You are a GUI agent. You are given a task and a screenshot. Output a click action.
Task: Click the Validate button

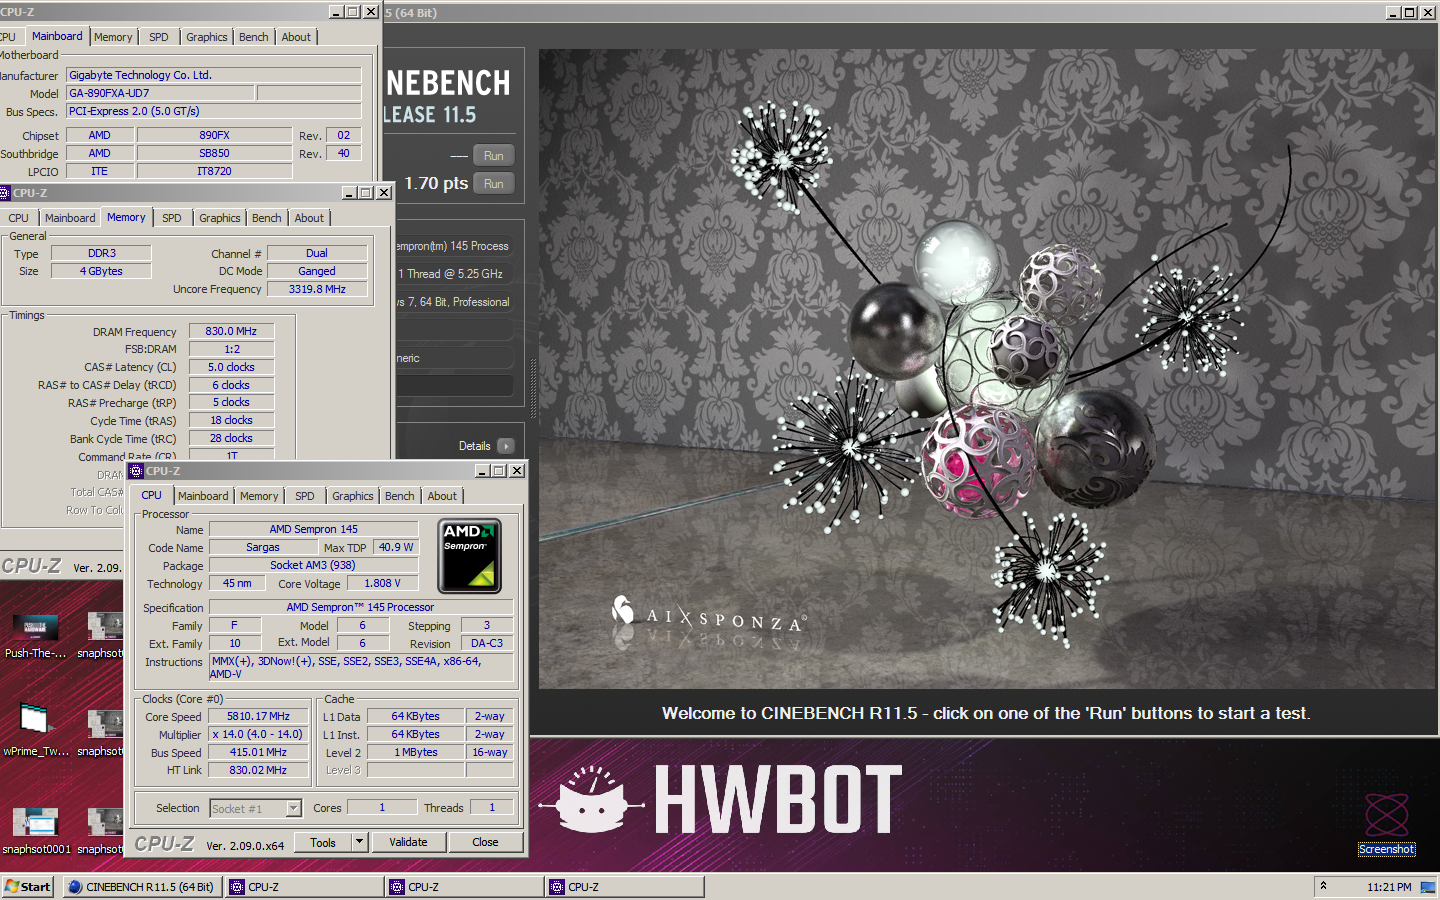pos(408,842)
